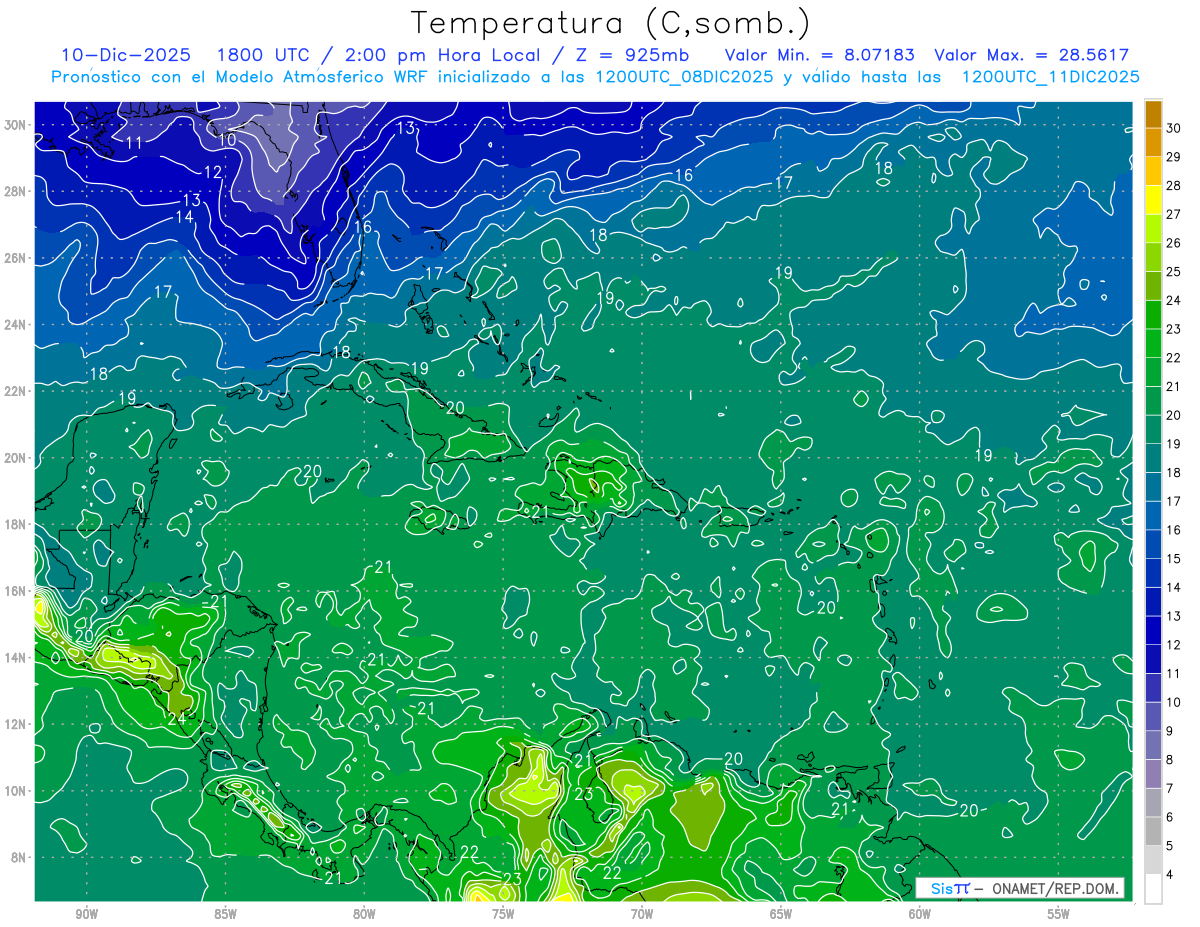The height and width of the screenshot is (927, 1200).
Task: Click the blue legend swatch between 15 and 16
Action: (x=1153, y=544)
